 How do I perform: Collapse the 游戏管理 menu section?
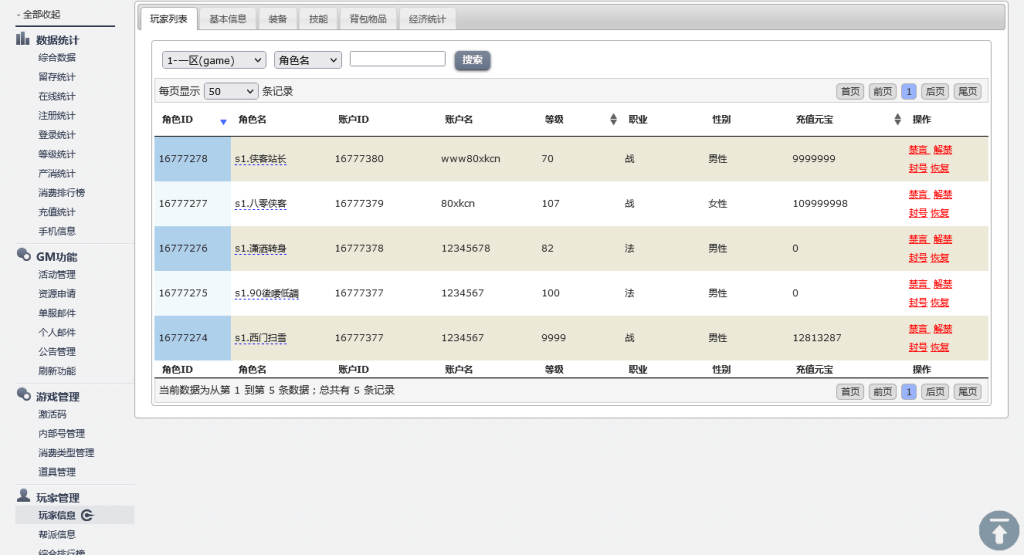(x=57, y=396)
